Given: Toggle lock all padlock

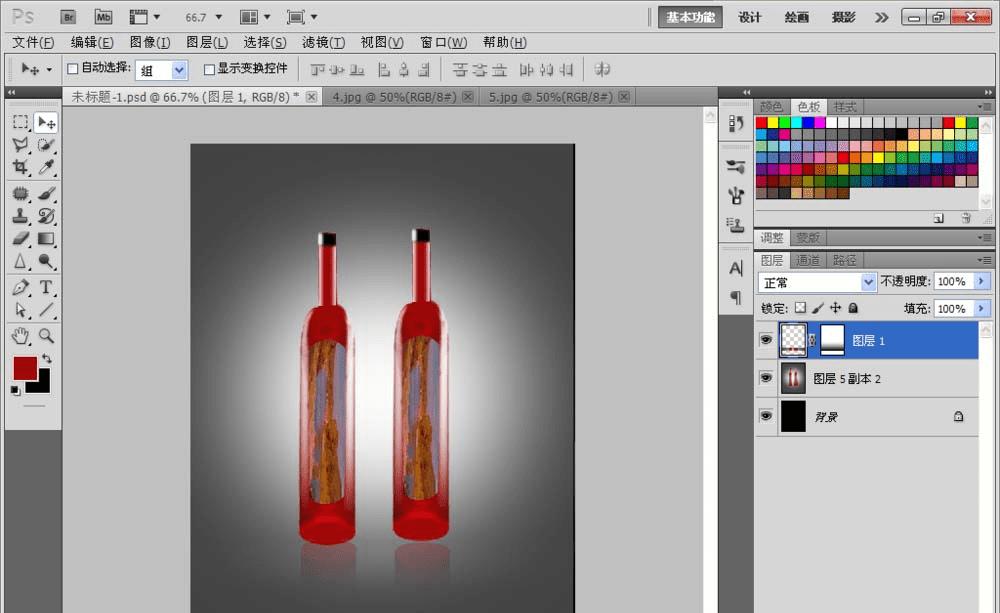Looking at the screenshot, I should tap(853, 308).
